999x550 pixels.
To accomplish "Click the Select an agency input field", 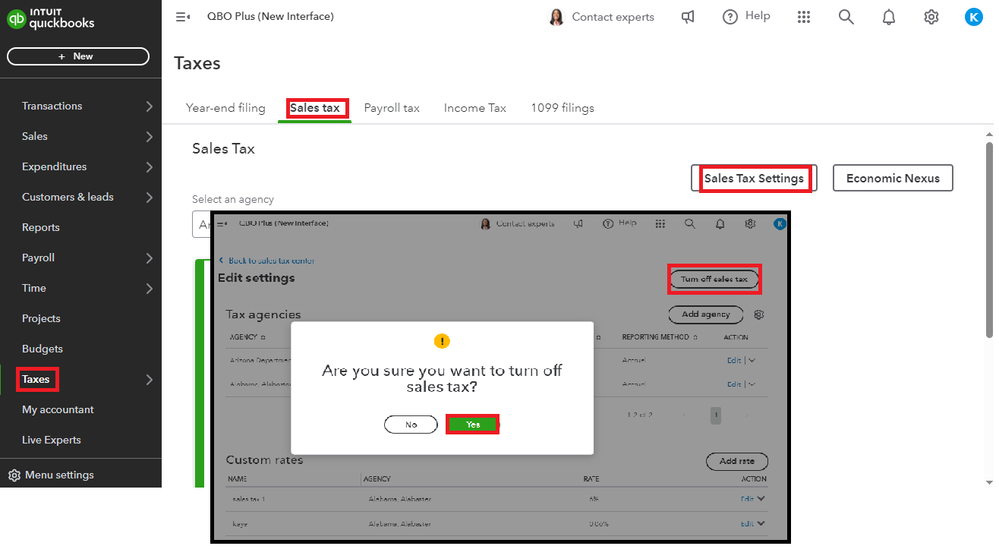I will click(201, 224).
